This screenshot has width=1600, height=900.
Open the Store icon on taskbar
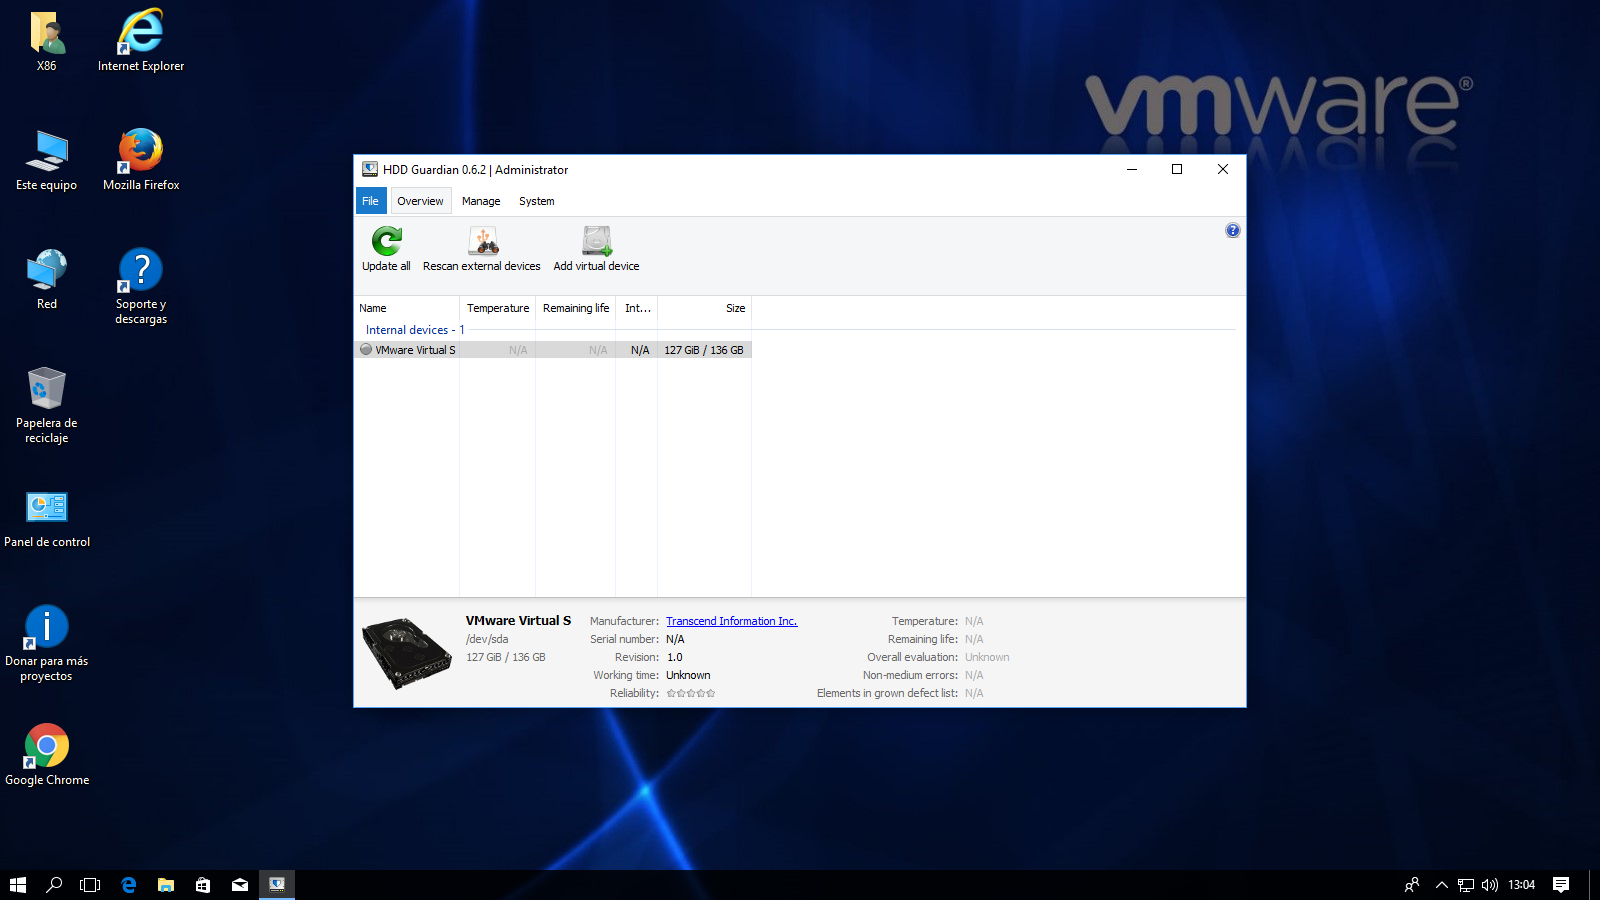point(203,884)
